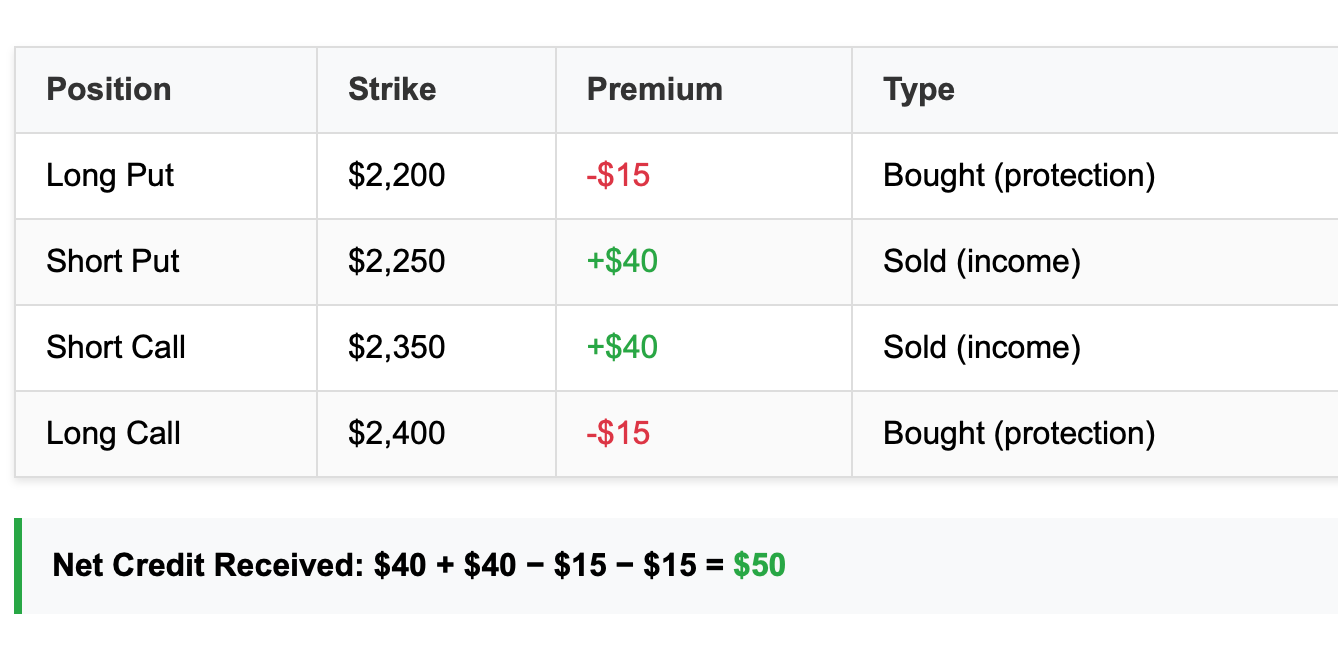Click the Type column header

click(919, 91)
